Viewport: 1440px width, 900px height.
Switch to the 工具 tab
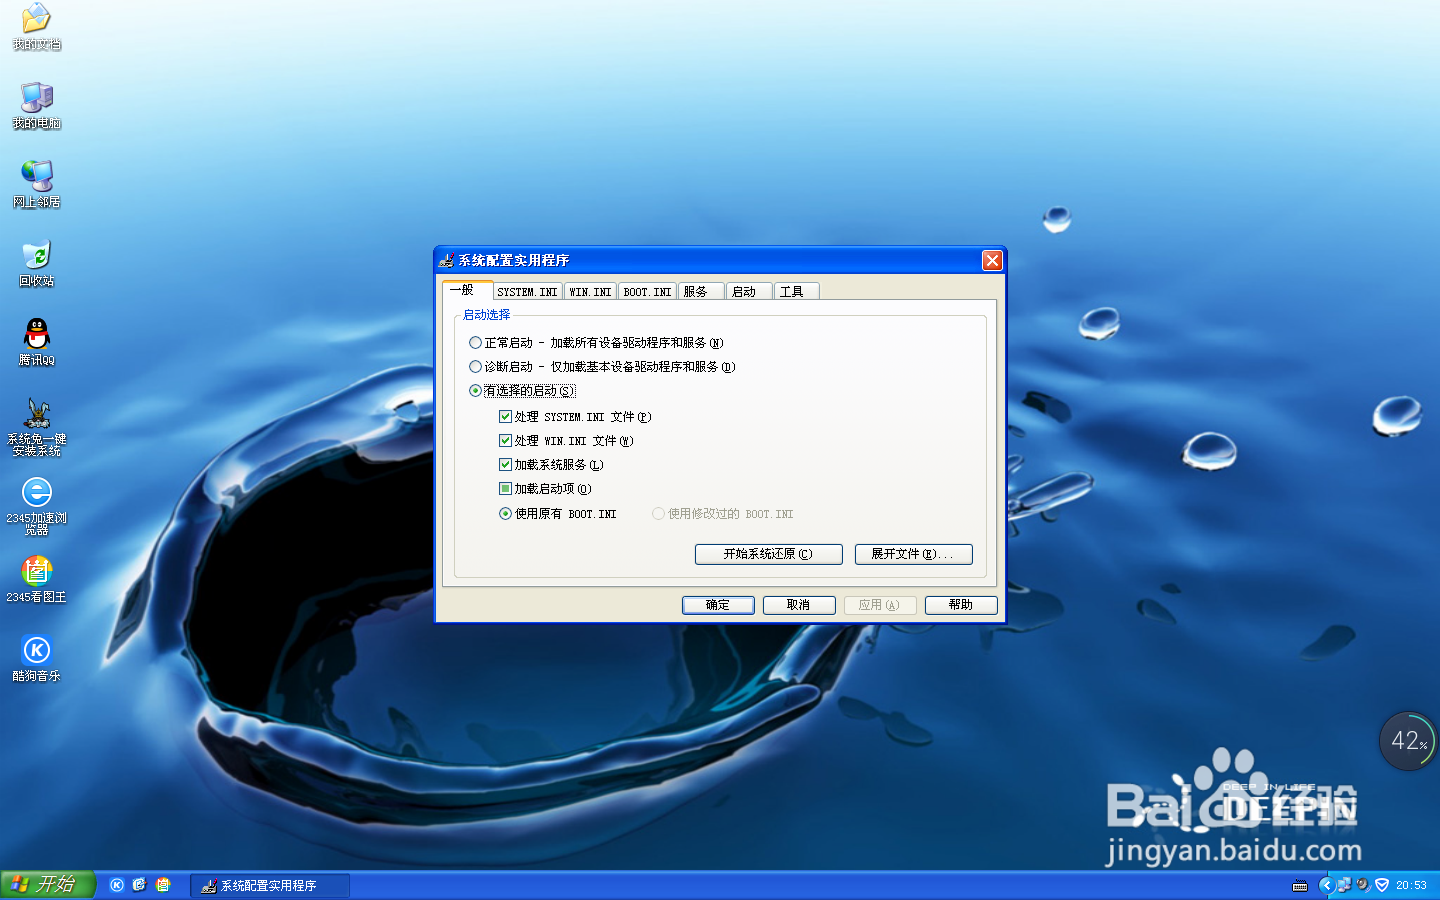pyautogui.click(x=797, y=292)
